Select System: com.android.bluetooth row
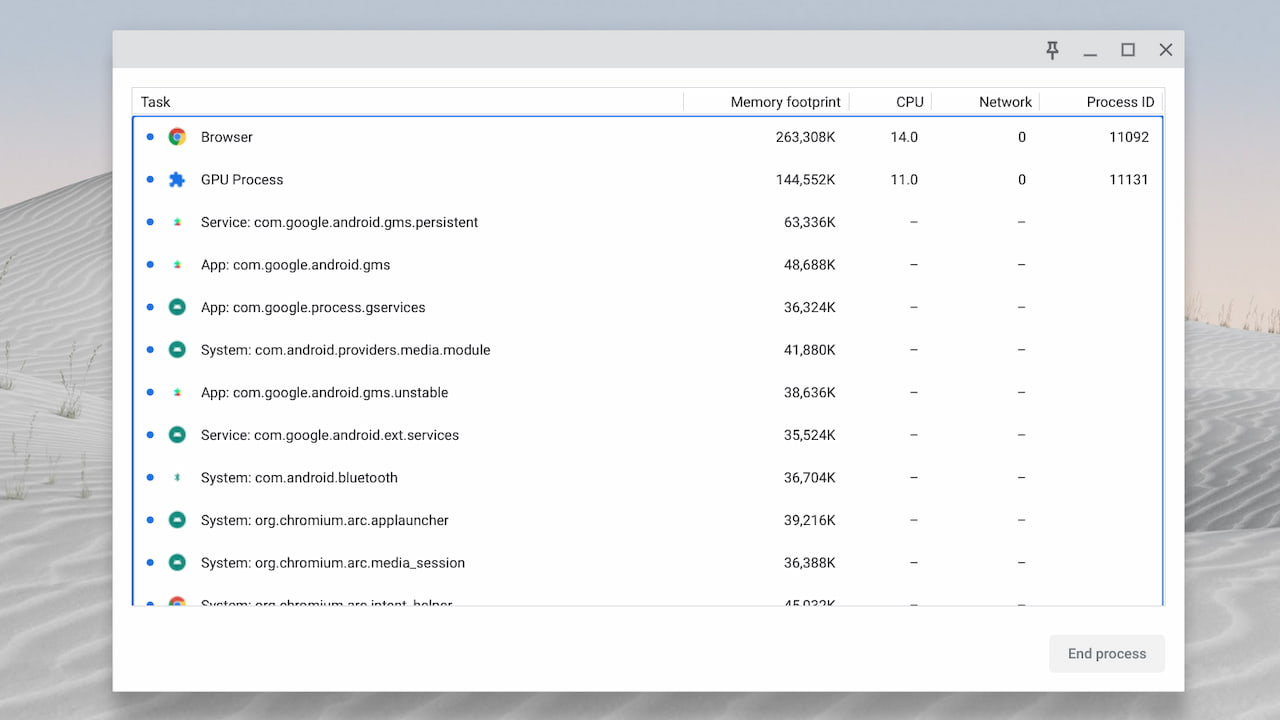The height and width of the screenshot is (720, 1280). click(x=648, y=478)
